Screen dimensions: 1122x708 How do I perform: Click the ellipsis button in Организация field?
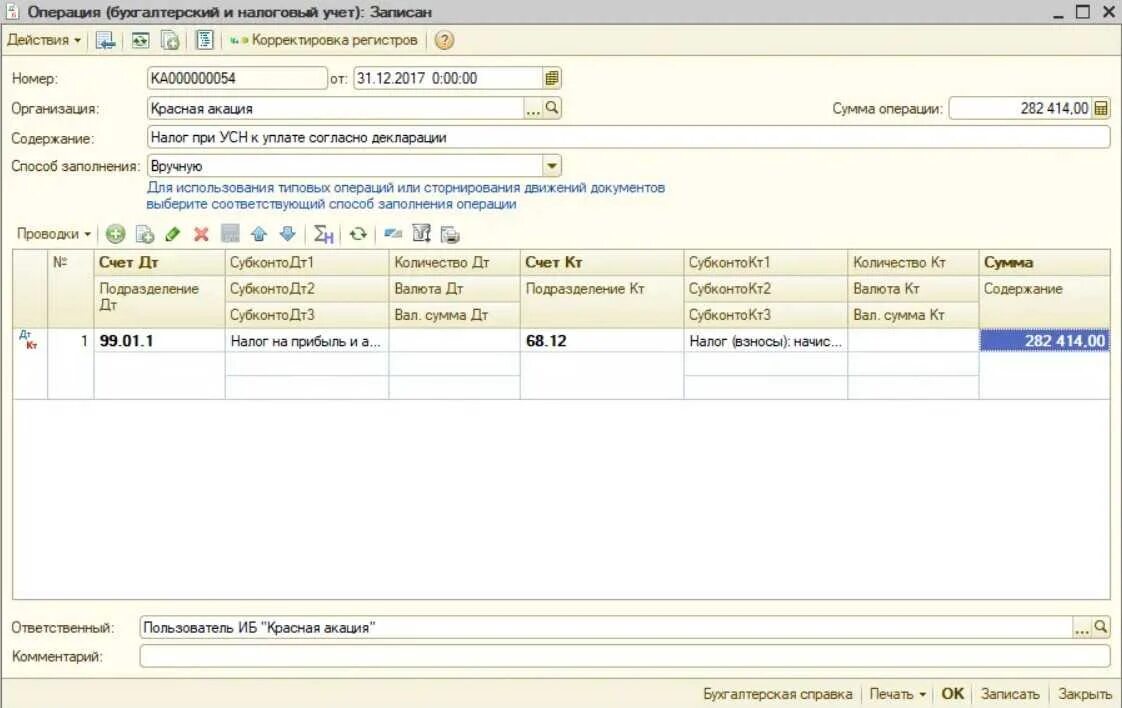tap(533, 109)
